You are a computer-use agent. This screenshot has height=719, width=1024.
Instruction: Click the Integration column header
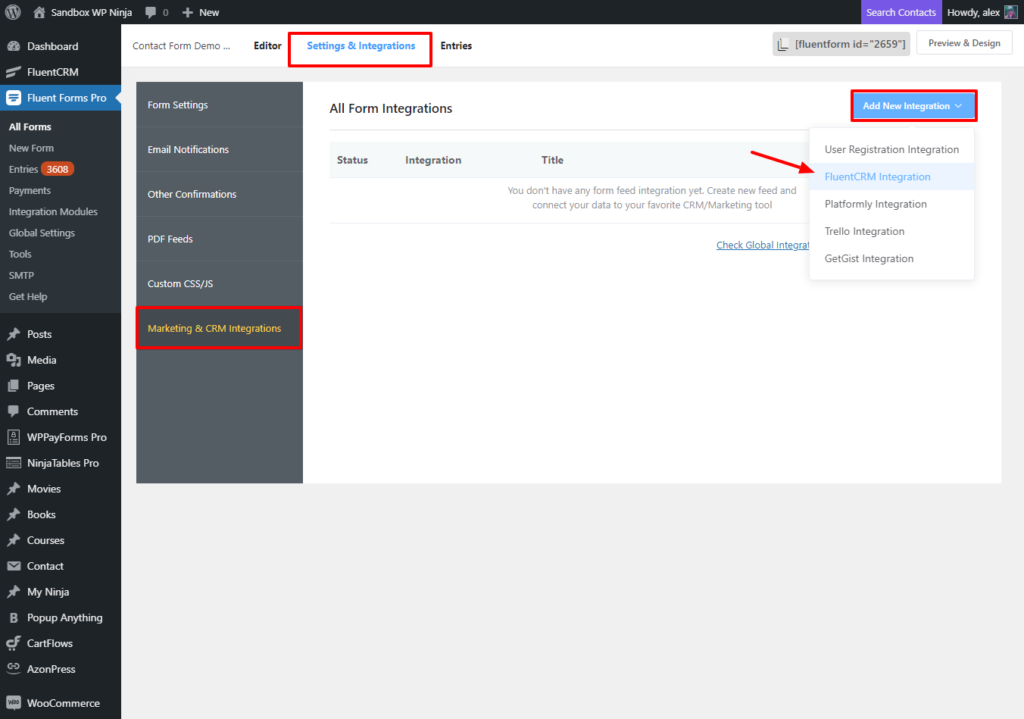(x=433, y=160)
